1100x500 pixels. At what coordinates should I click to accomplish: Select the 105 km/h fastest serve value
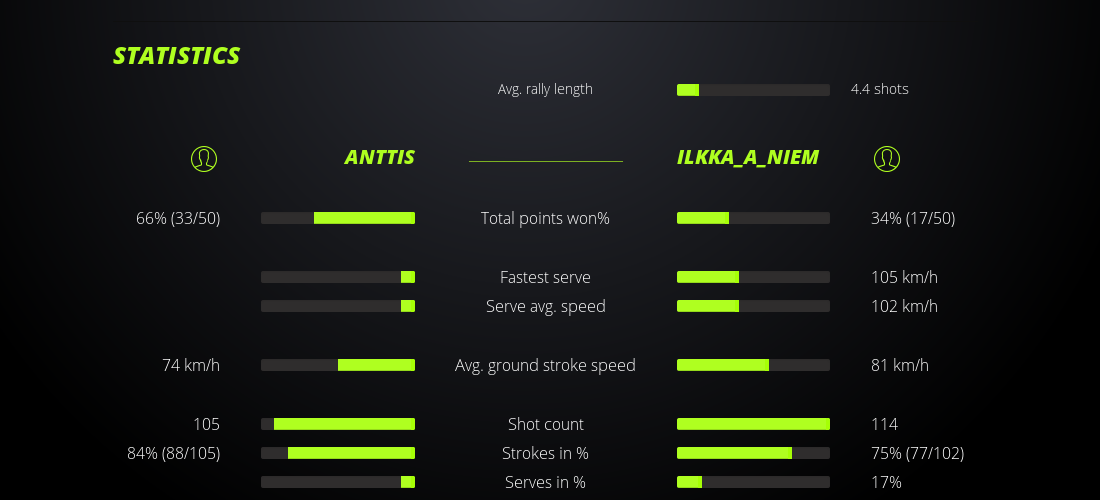(904, 277)
